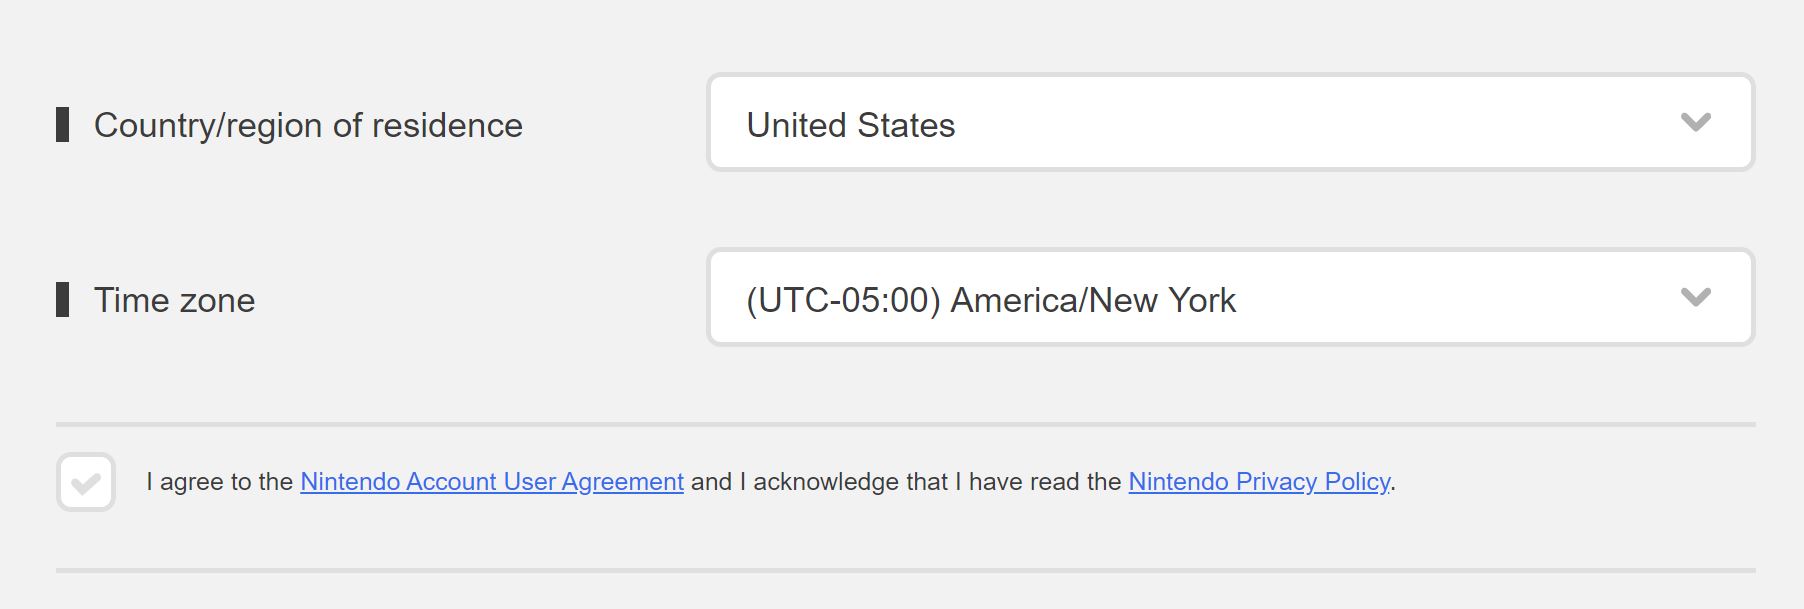
Task: Click the chevron arrow in the time zone dropdown
Action: click(1695, 298)
